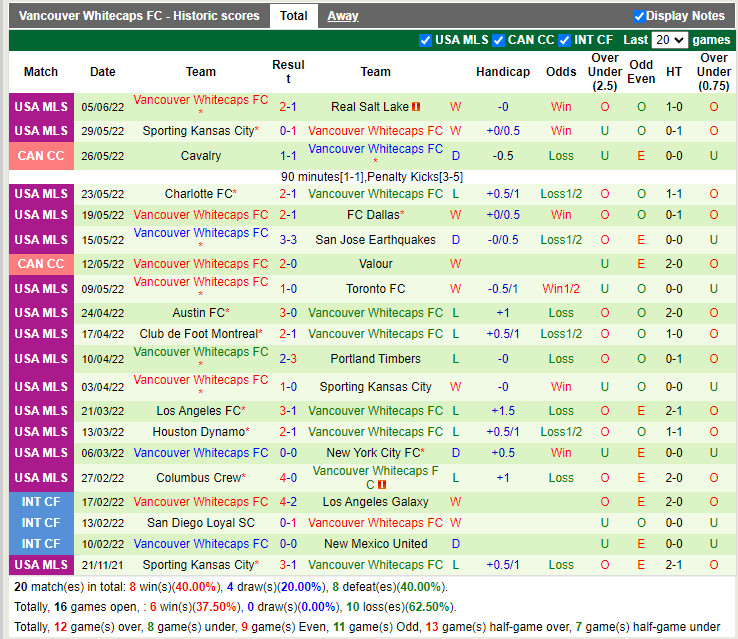The image size is (738, 639).
Task: Click the 2-1 result for 05/06/22 match
Action: coord(288,107)
